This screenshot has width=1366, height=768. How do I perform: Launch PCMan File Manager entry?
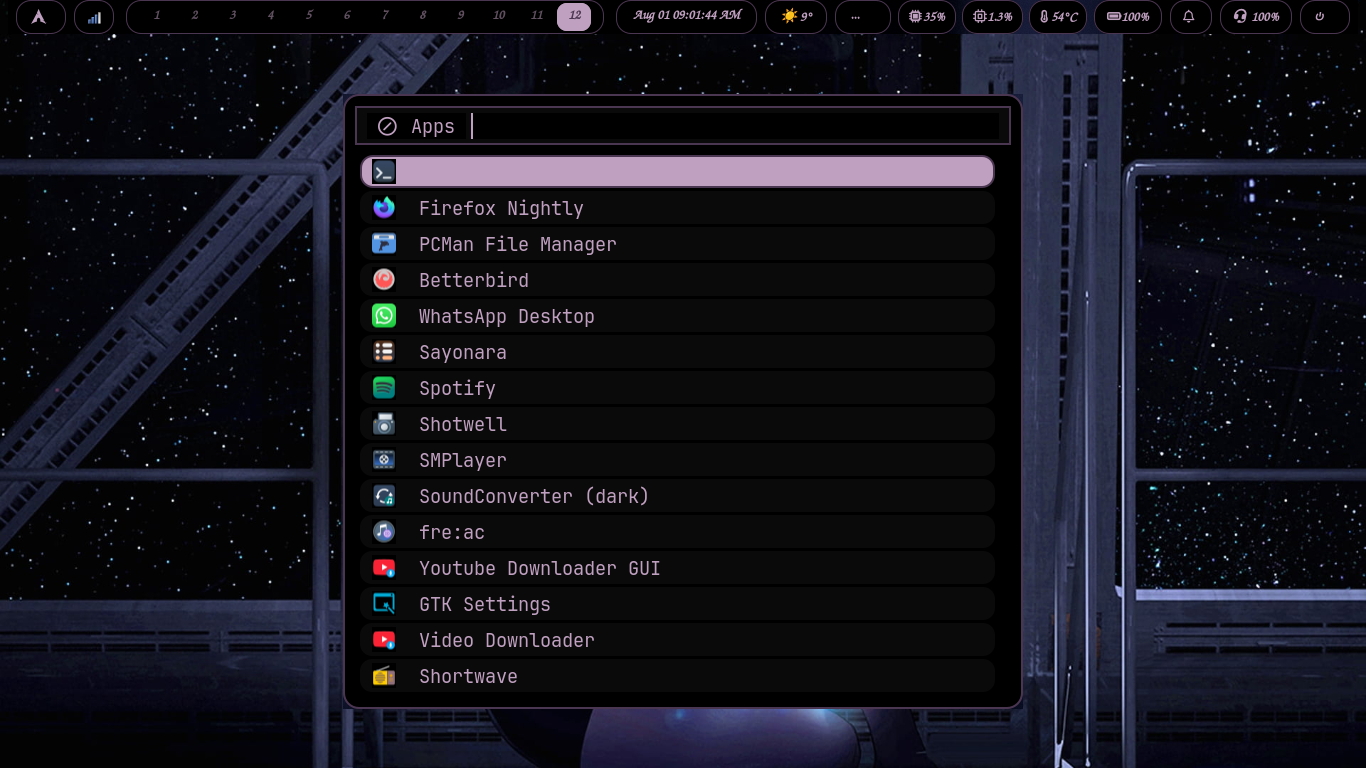tap(678, 244)
